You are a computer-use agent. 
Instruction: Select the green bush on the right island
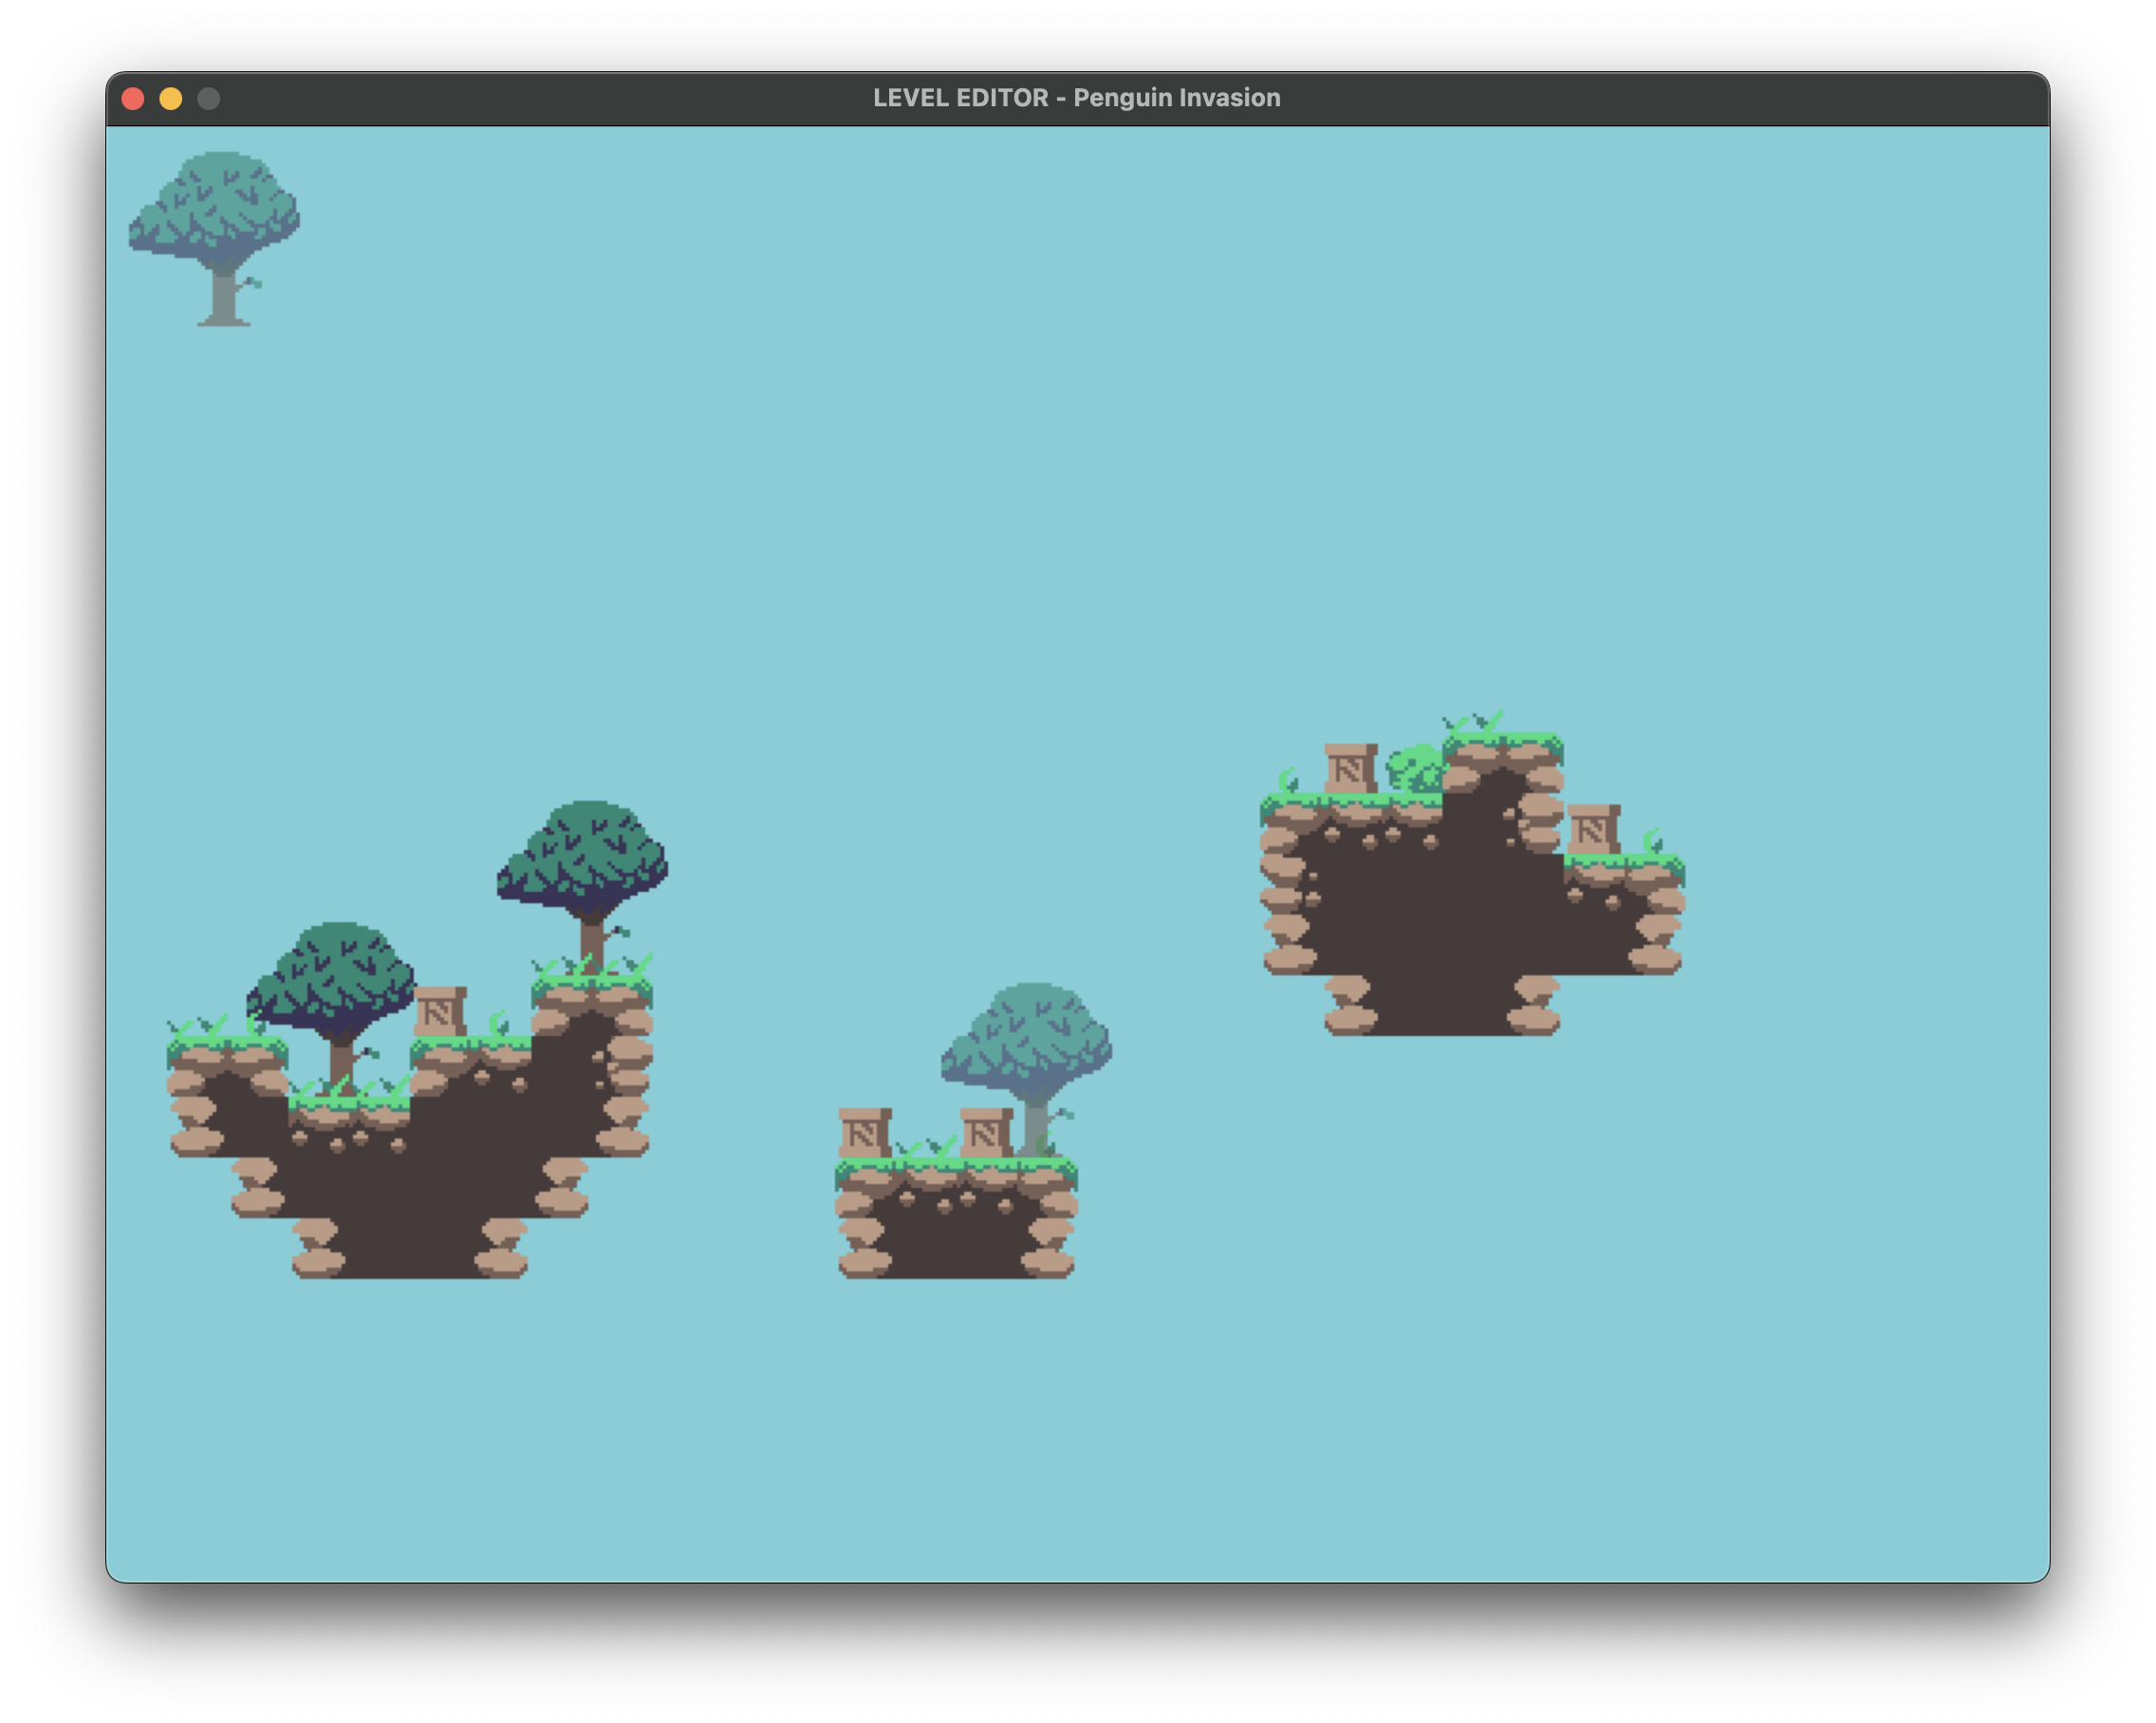click(1416, 769)
